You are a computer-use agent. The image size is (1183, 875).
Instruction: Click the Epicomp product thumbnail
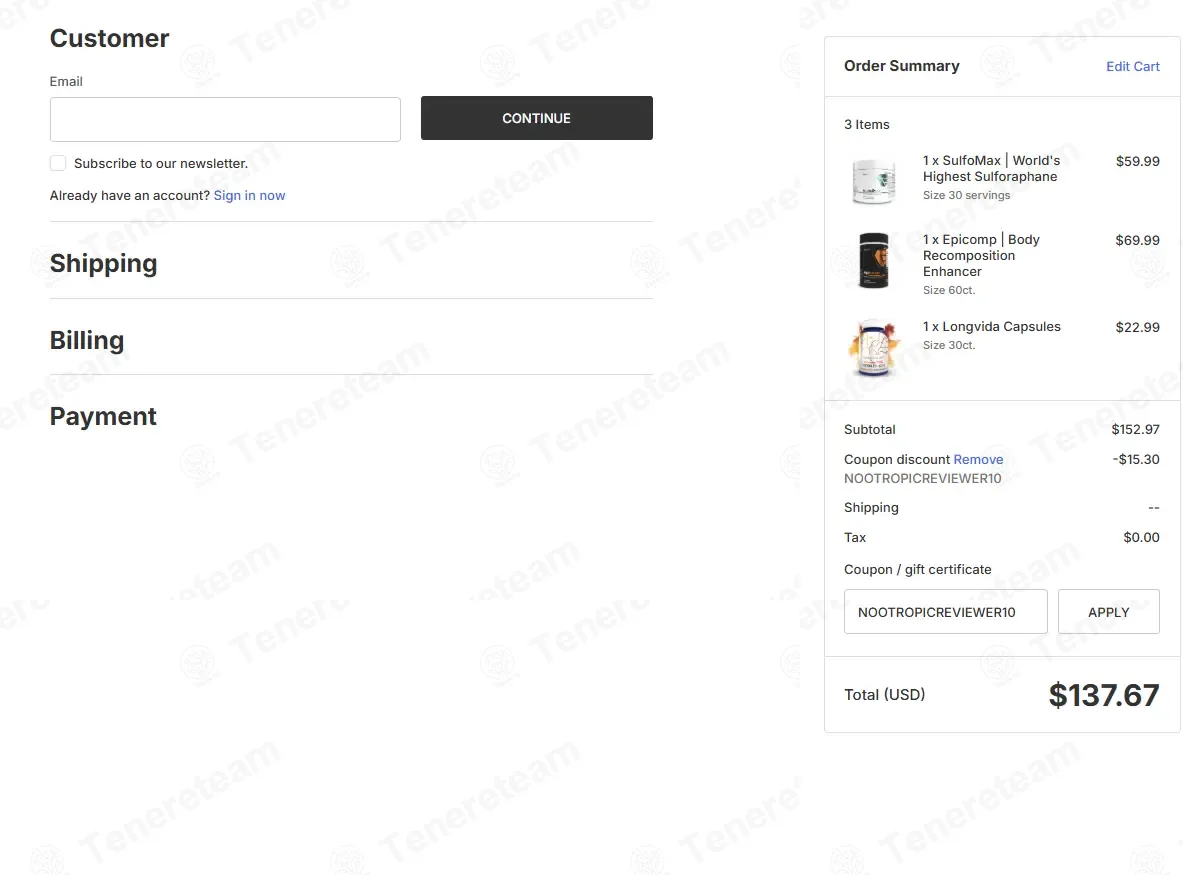coord(874,260)
